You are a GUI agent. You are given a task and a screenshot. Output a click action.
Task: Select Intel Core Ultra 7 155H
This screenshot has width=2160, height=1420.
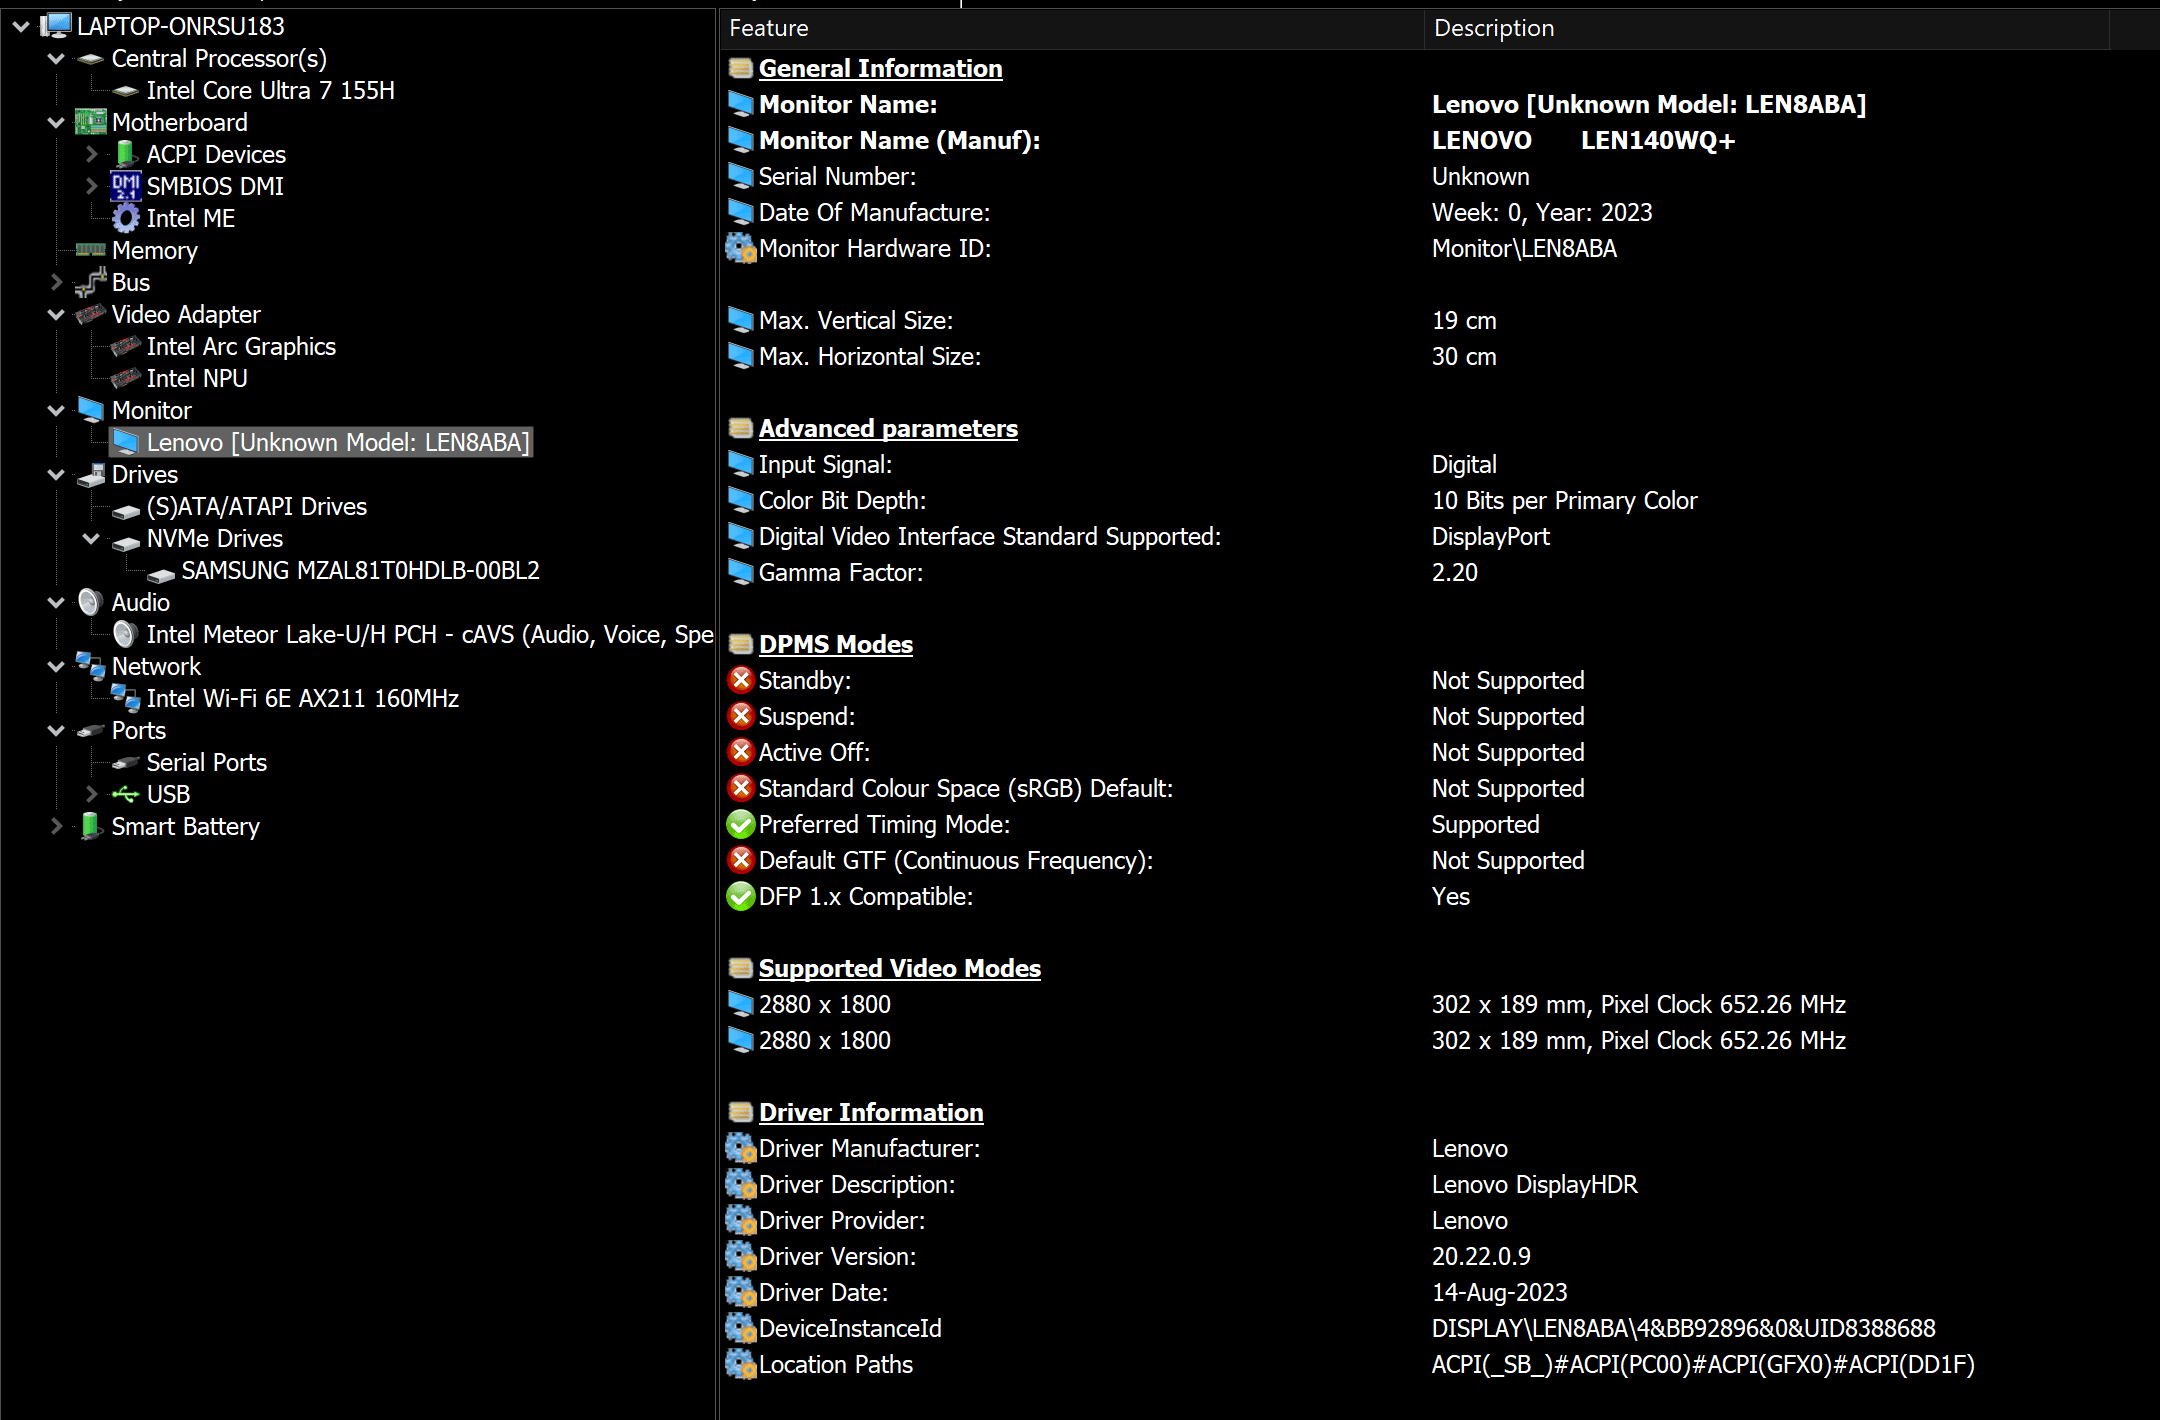click(270, 91)
